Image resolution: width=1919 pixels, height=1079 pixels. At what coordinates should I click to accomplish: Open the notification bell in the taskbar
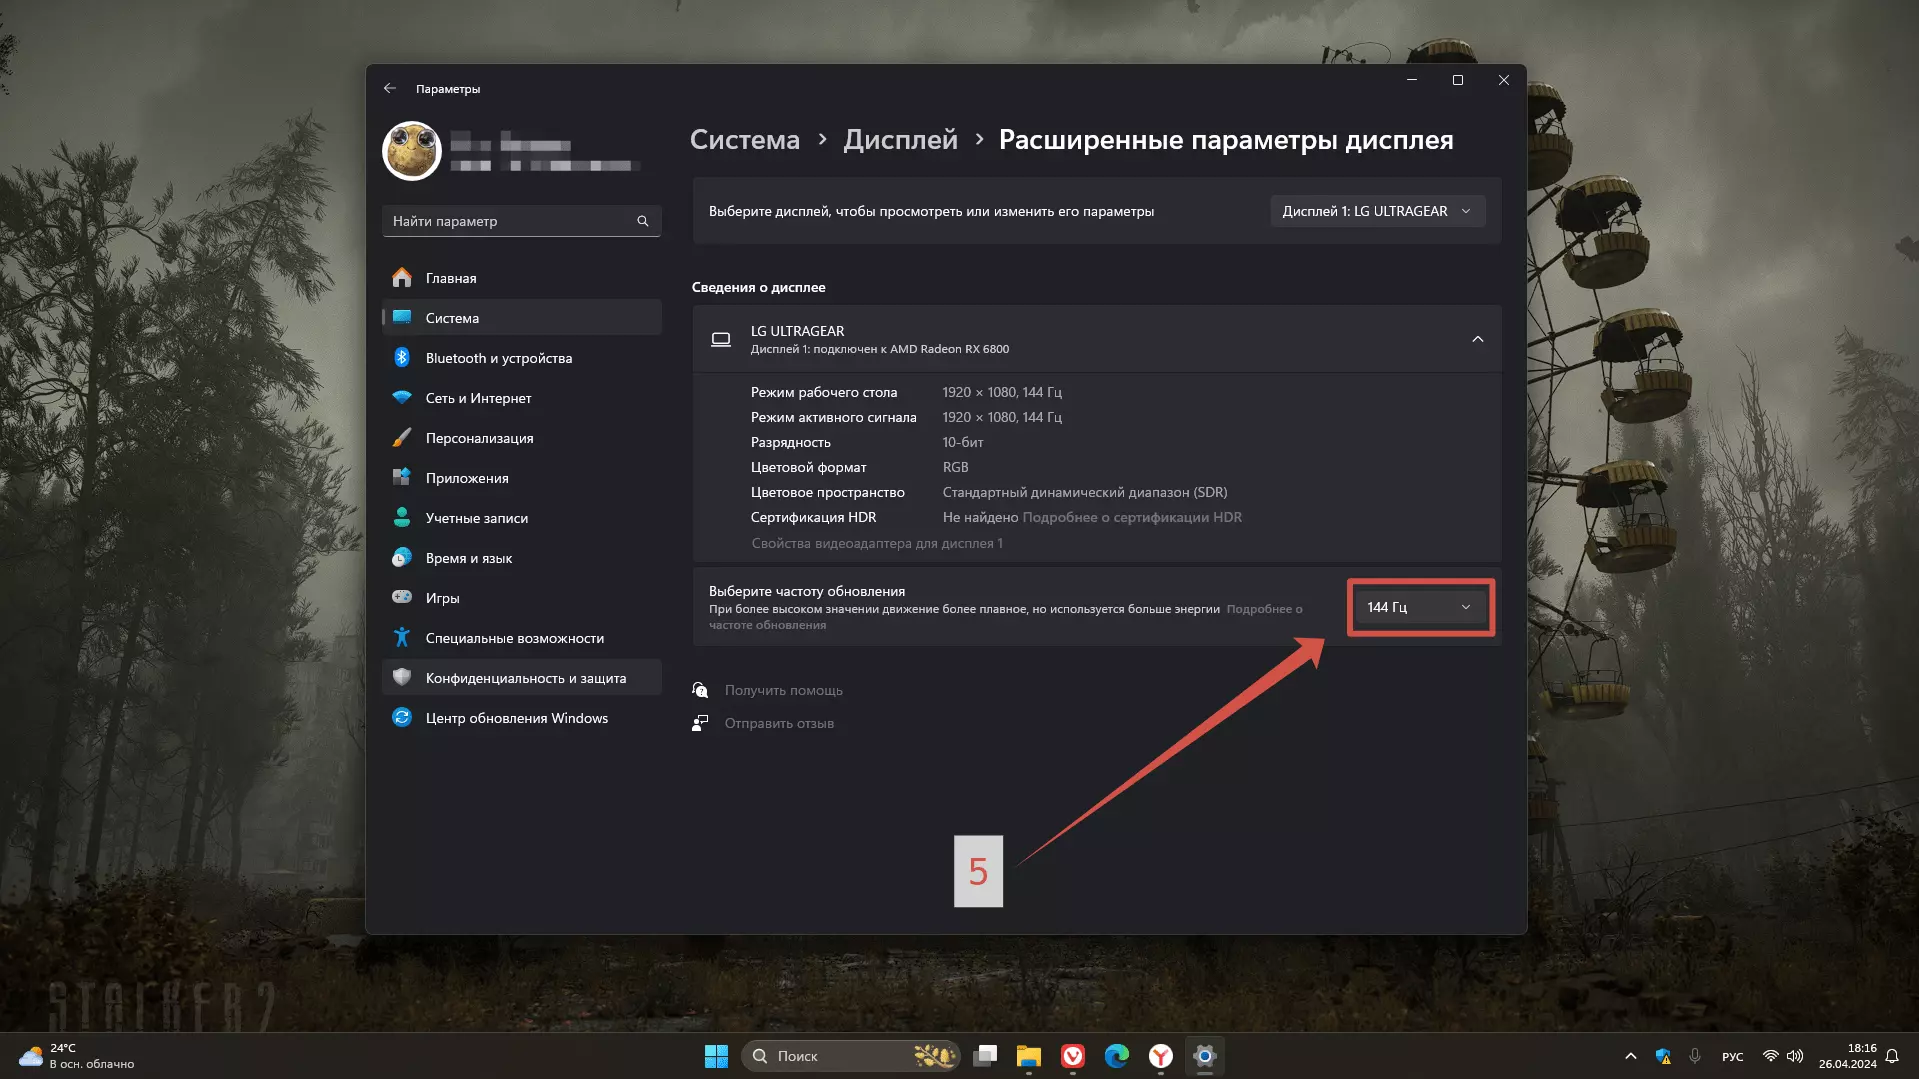1892,1056
